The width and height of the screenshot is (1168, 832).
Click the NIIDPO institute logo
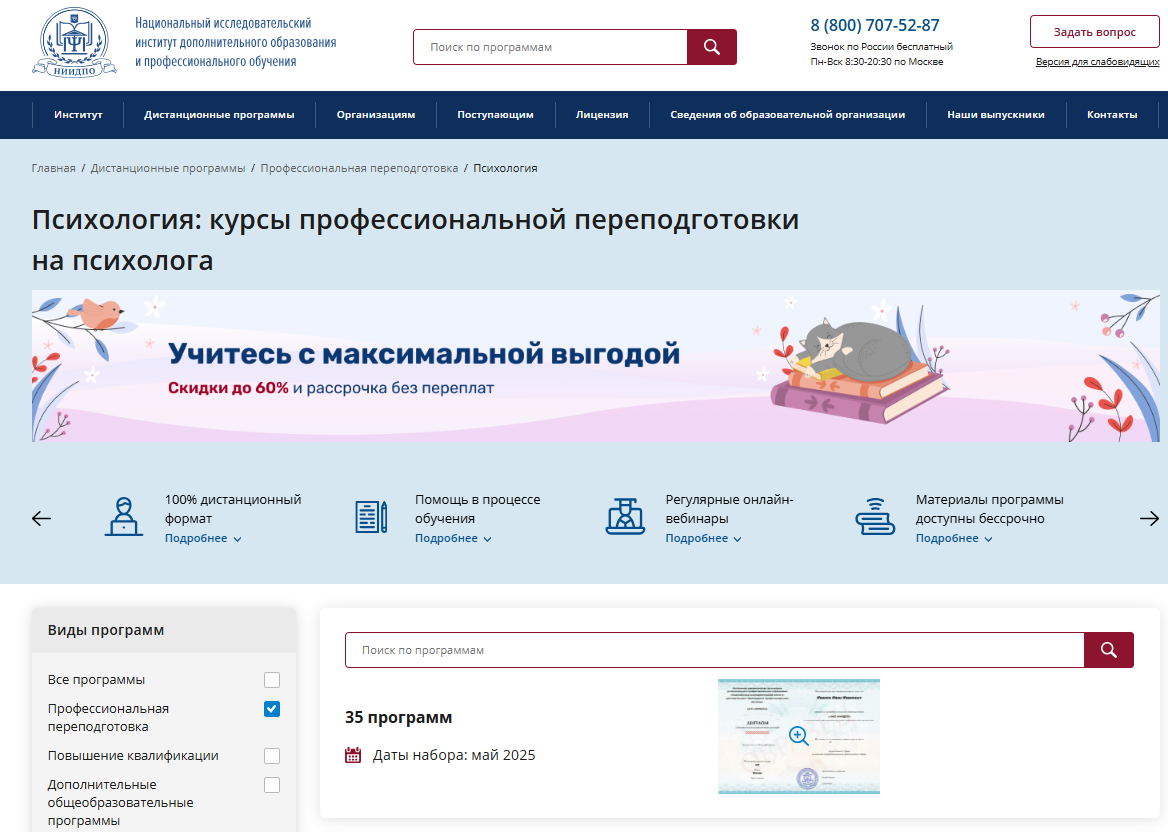coord(74,42)
